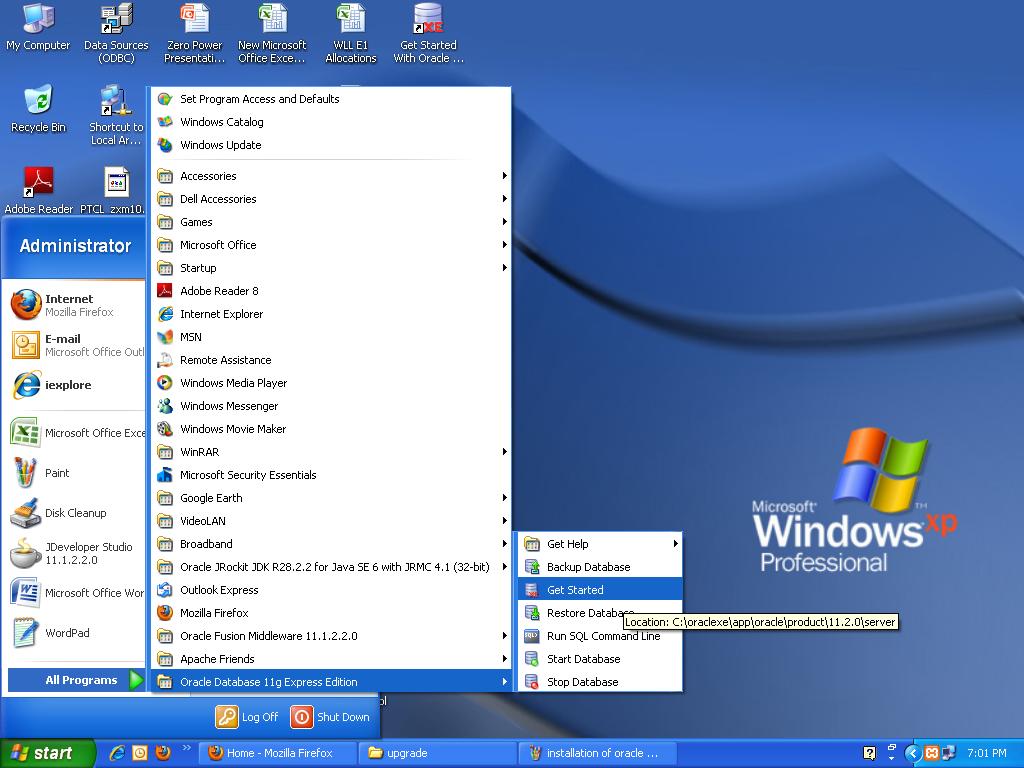
Task: Click the All Programs button
Action: (x=76, y=680)
